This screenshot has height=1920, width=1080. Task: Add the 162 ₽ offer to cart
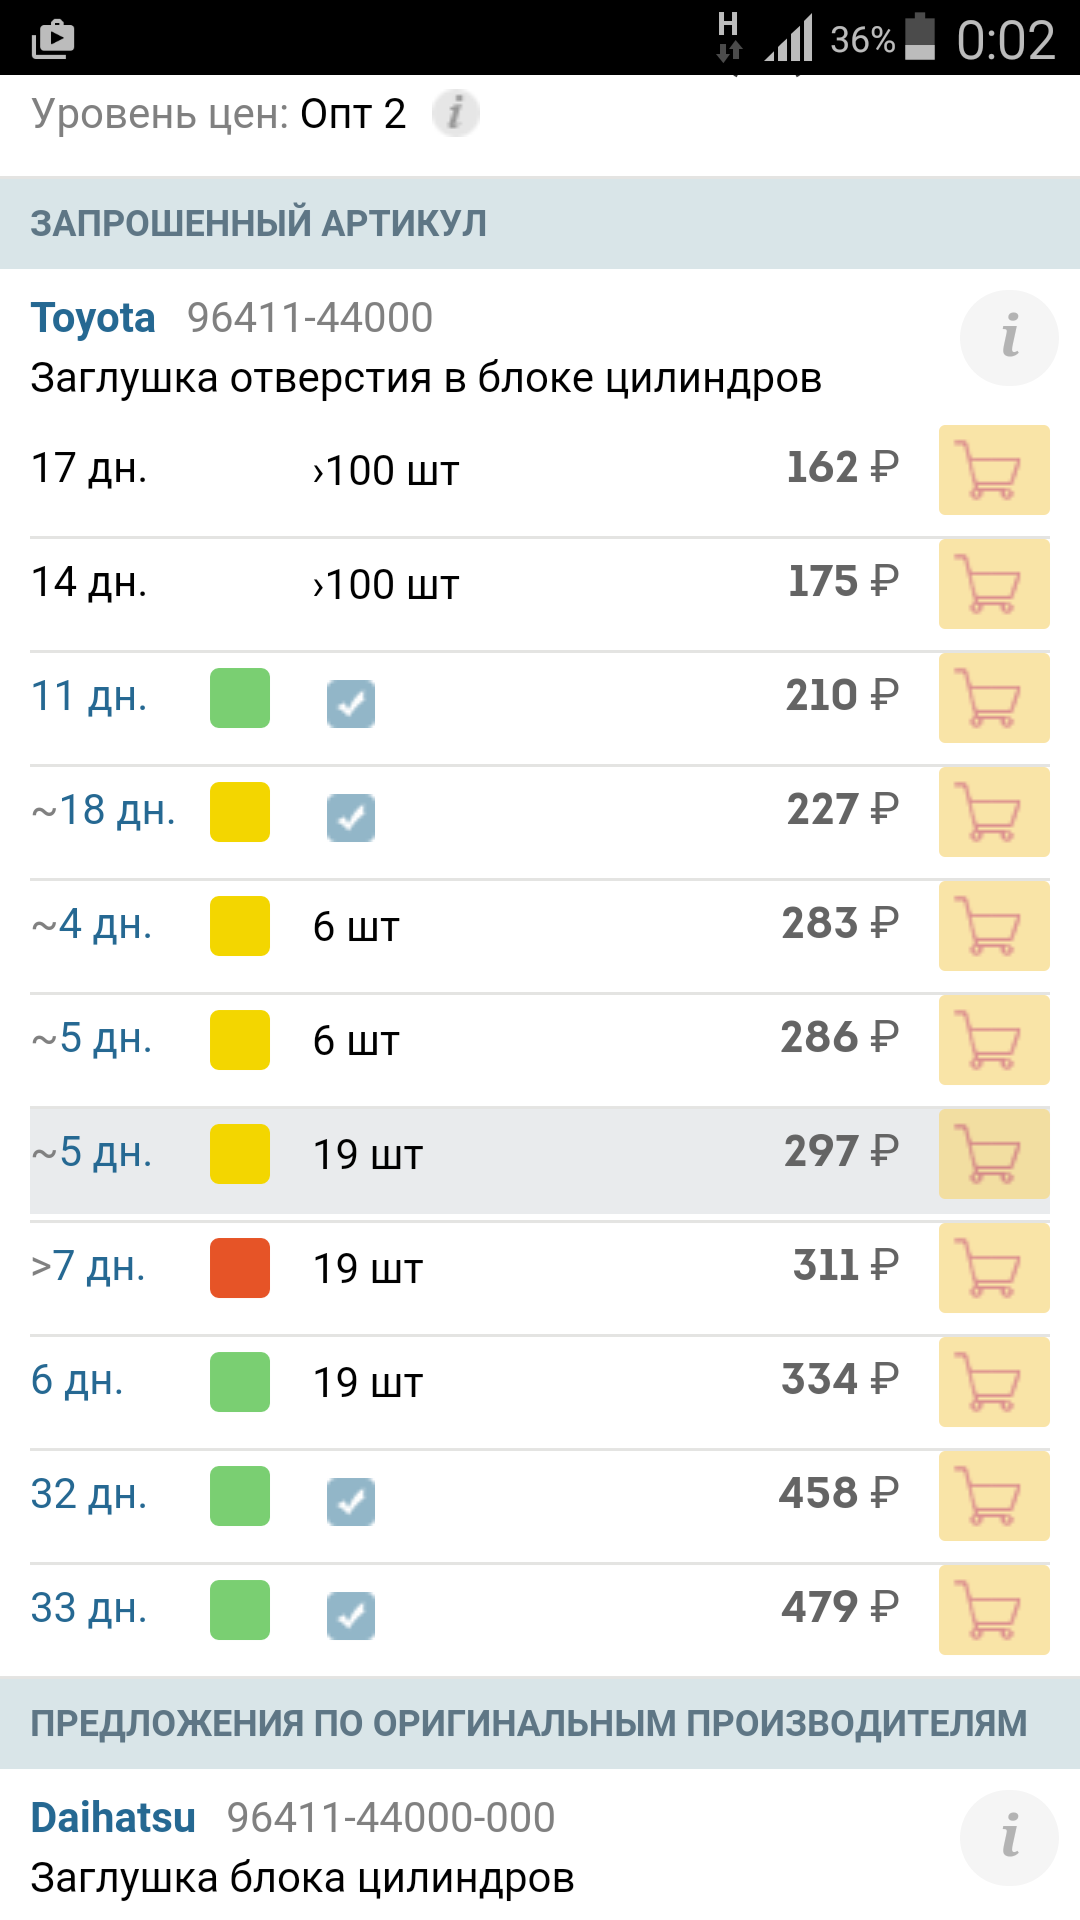coord(993,470)
